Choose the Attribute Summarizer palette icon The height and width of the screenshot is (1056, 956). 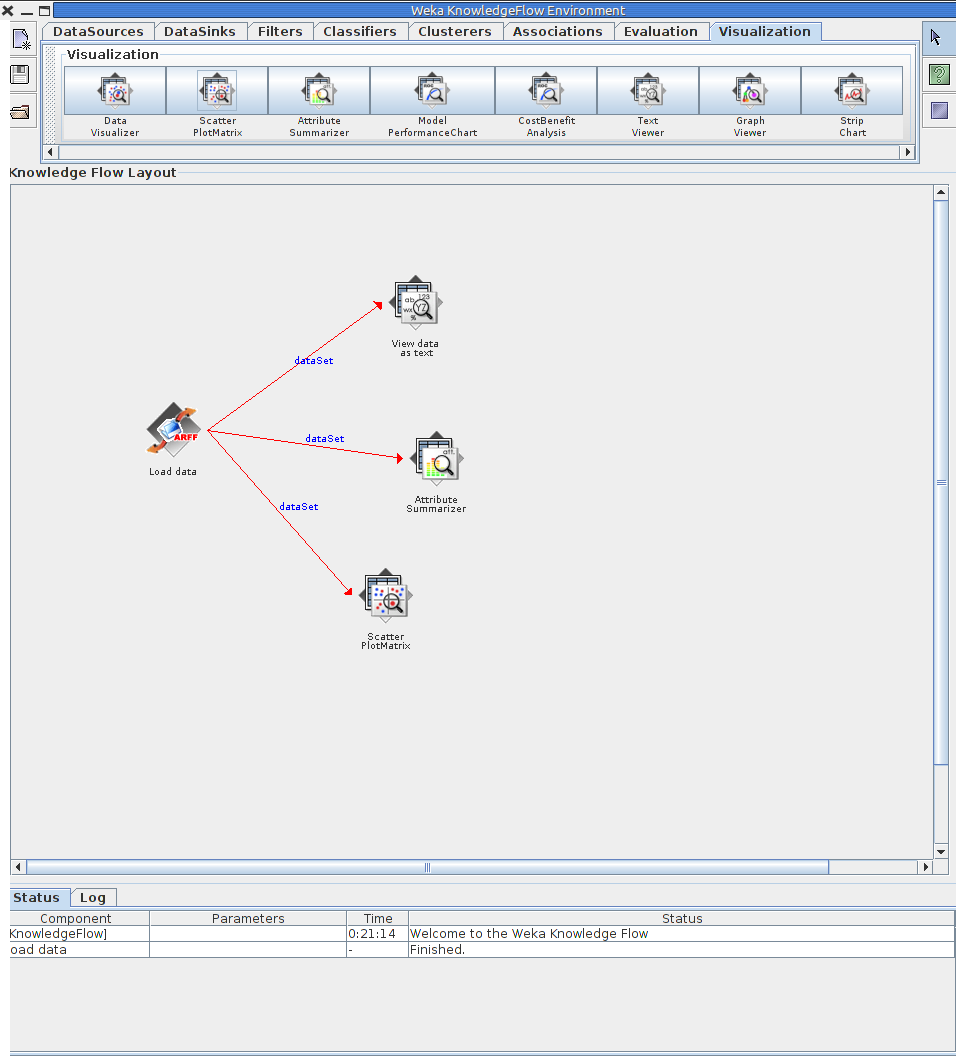pyautogui.click(x=319, y=92)
